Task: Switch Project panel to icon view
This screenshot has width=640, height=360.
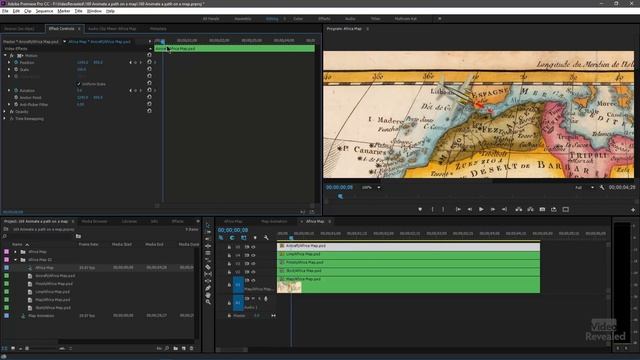Action: pyautogui.click(x=13, y=348)
